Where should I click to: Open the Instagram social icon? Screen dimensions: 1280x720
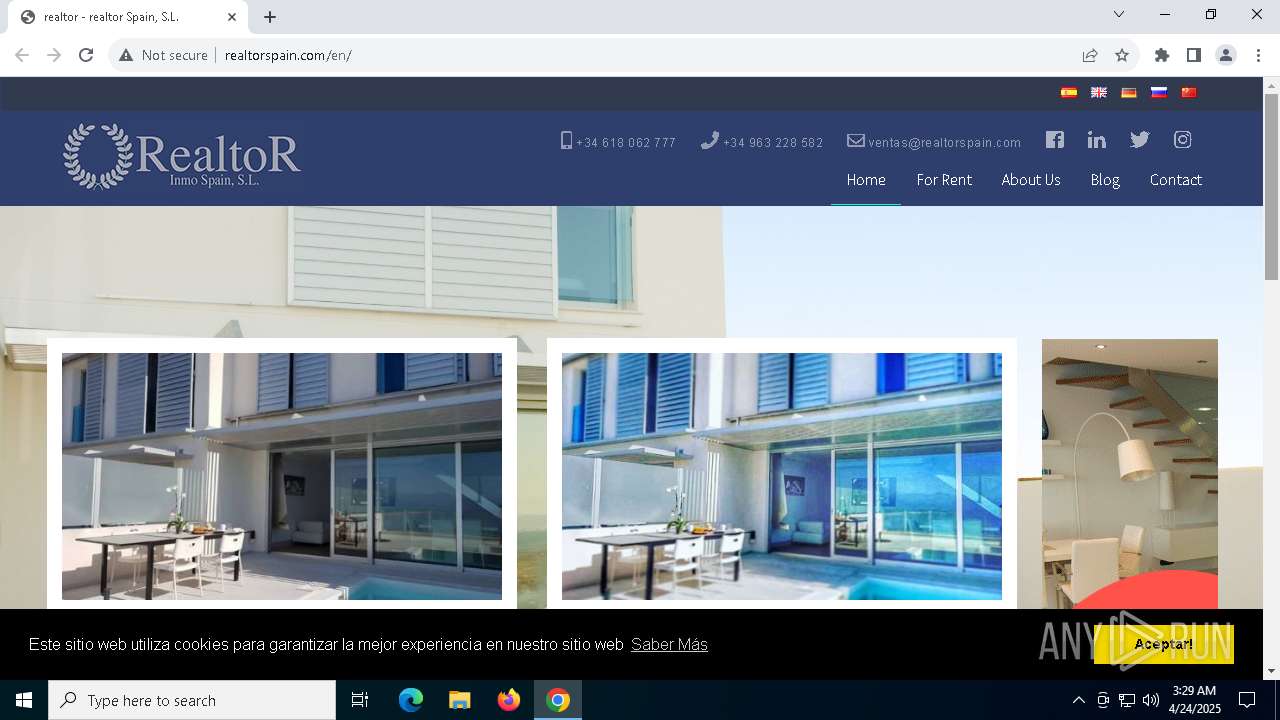tap(1183, 140)
